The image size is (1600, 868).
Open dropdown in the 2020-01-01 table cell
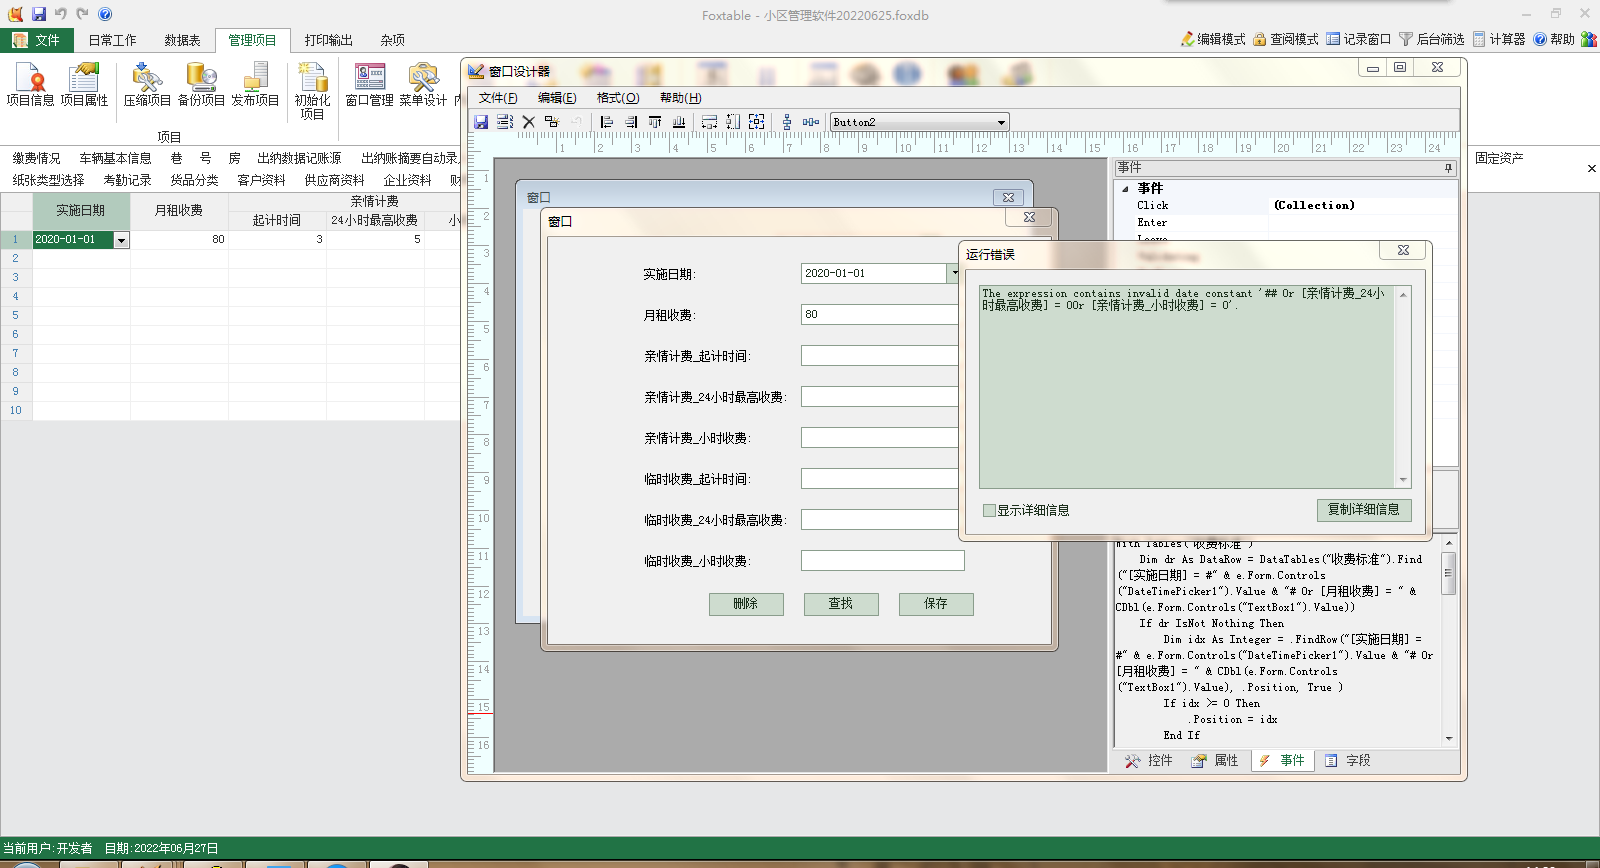coord(121,240)
